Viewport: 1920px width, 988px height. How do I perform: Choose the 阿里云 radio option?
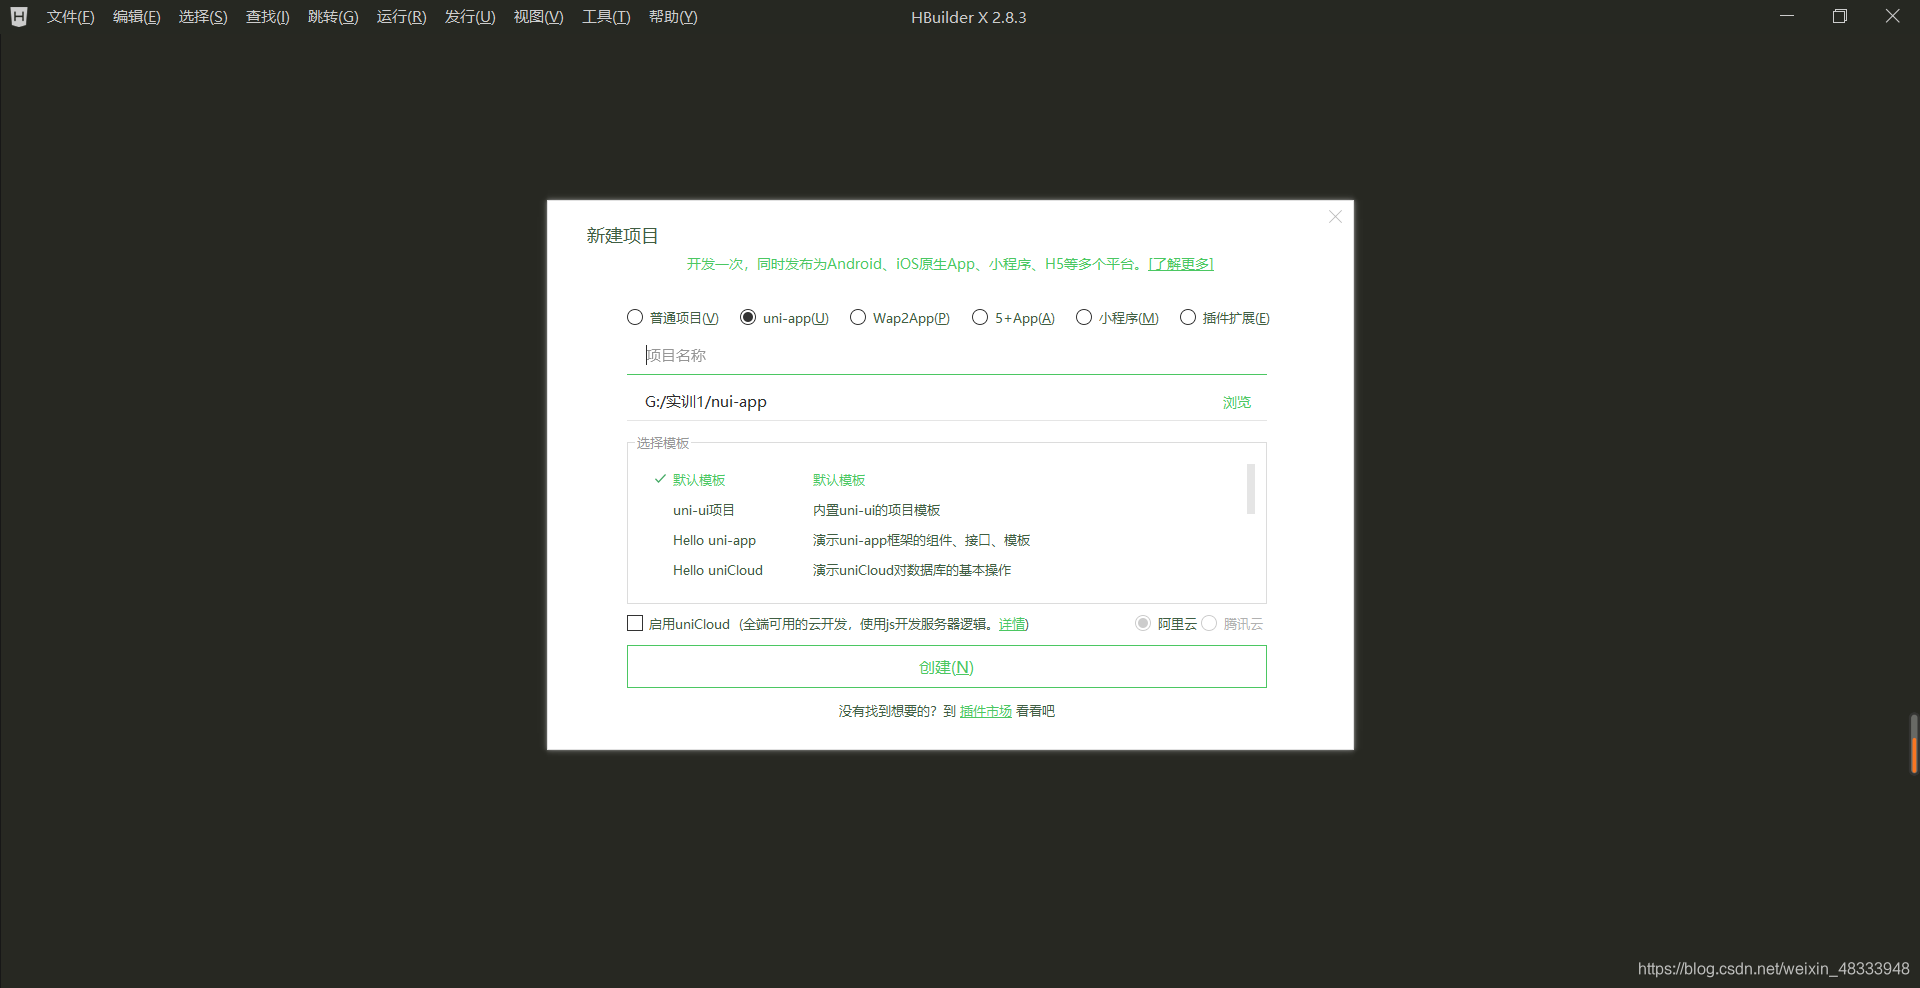click(x=1143, y=623)
